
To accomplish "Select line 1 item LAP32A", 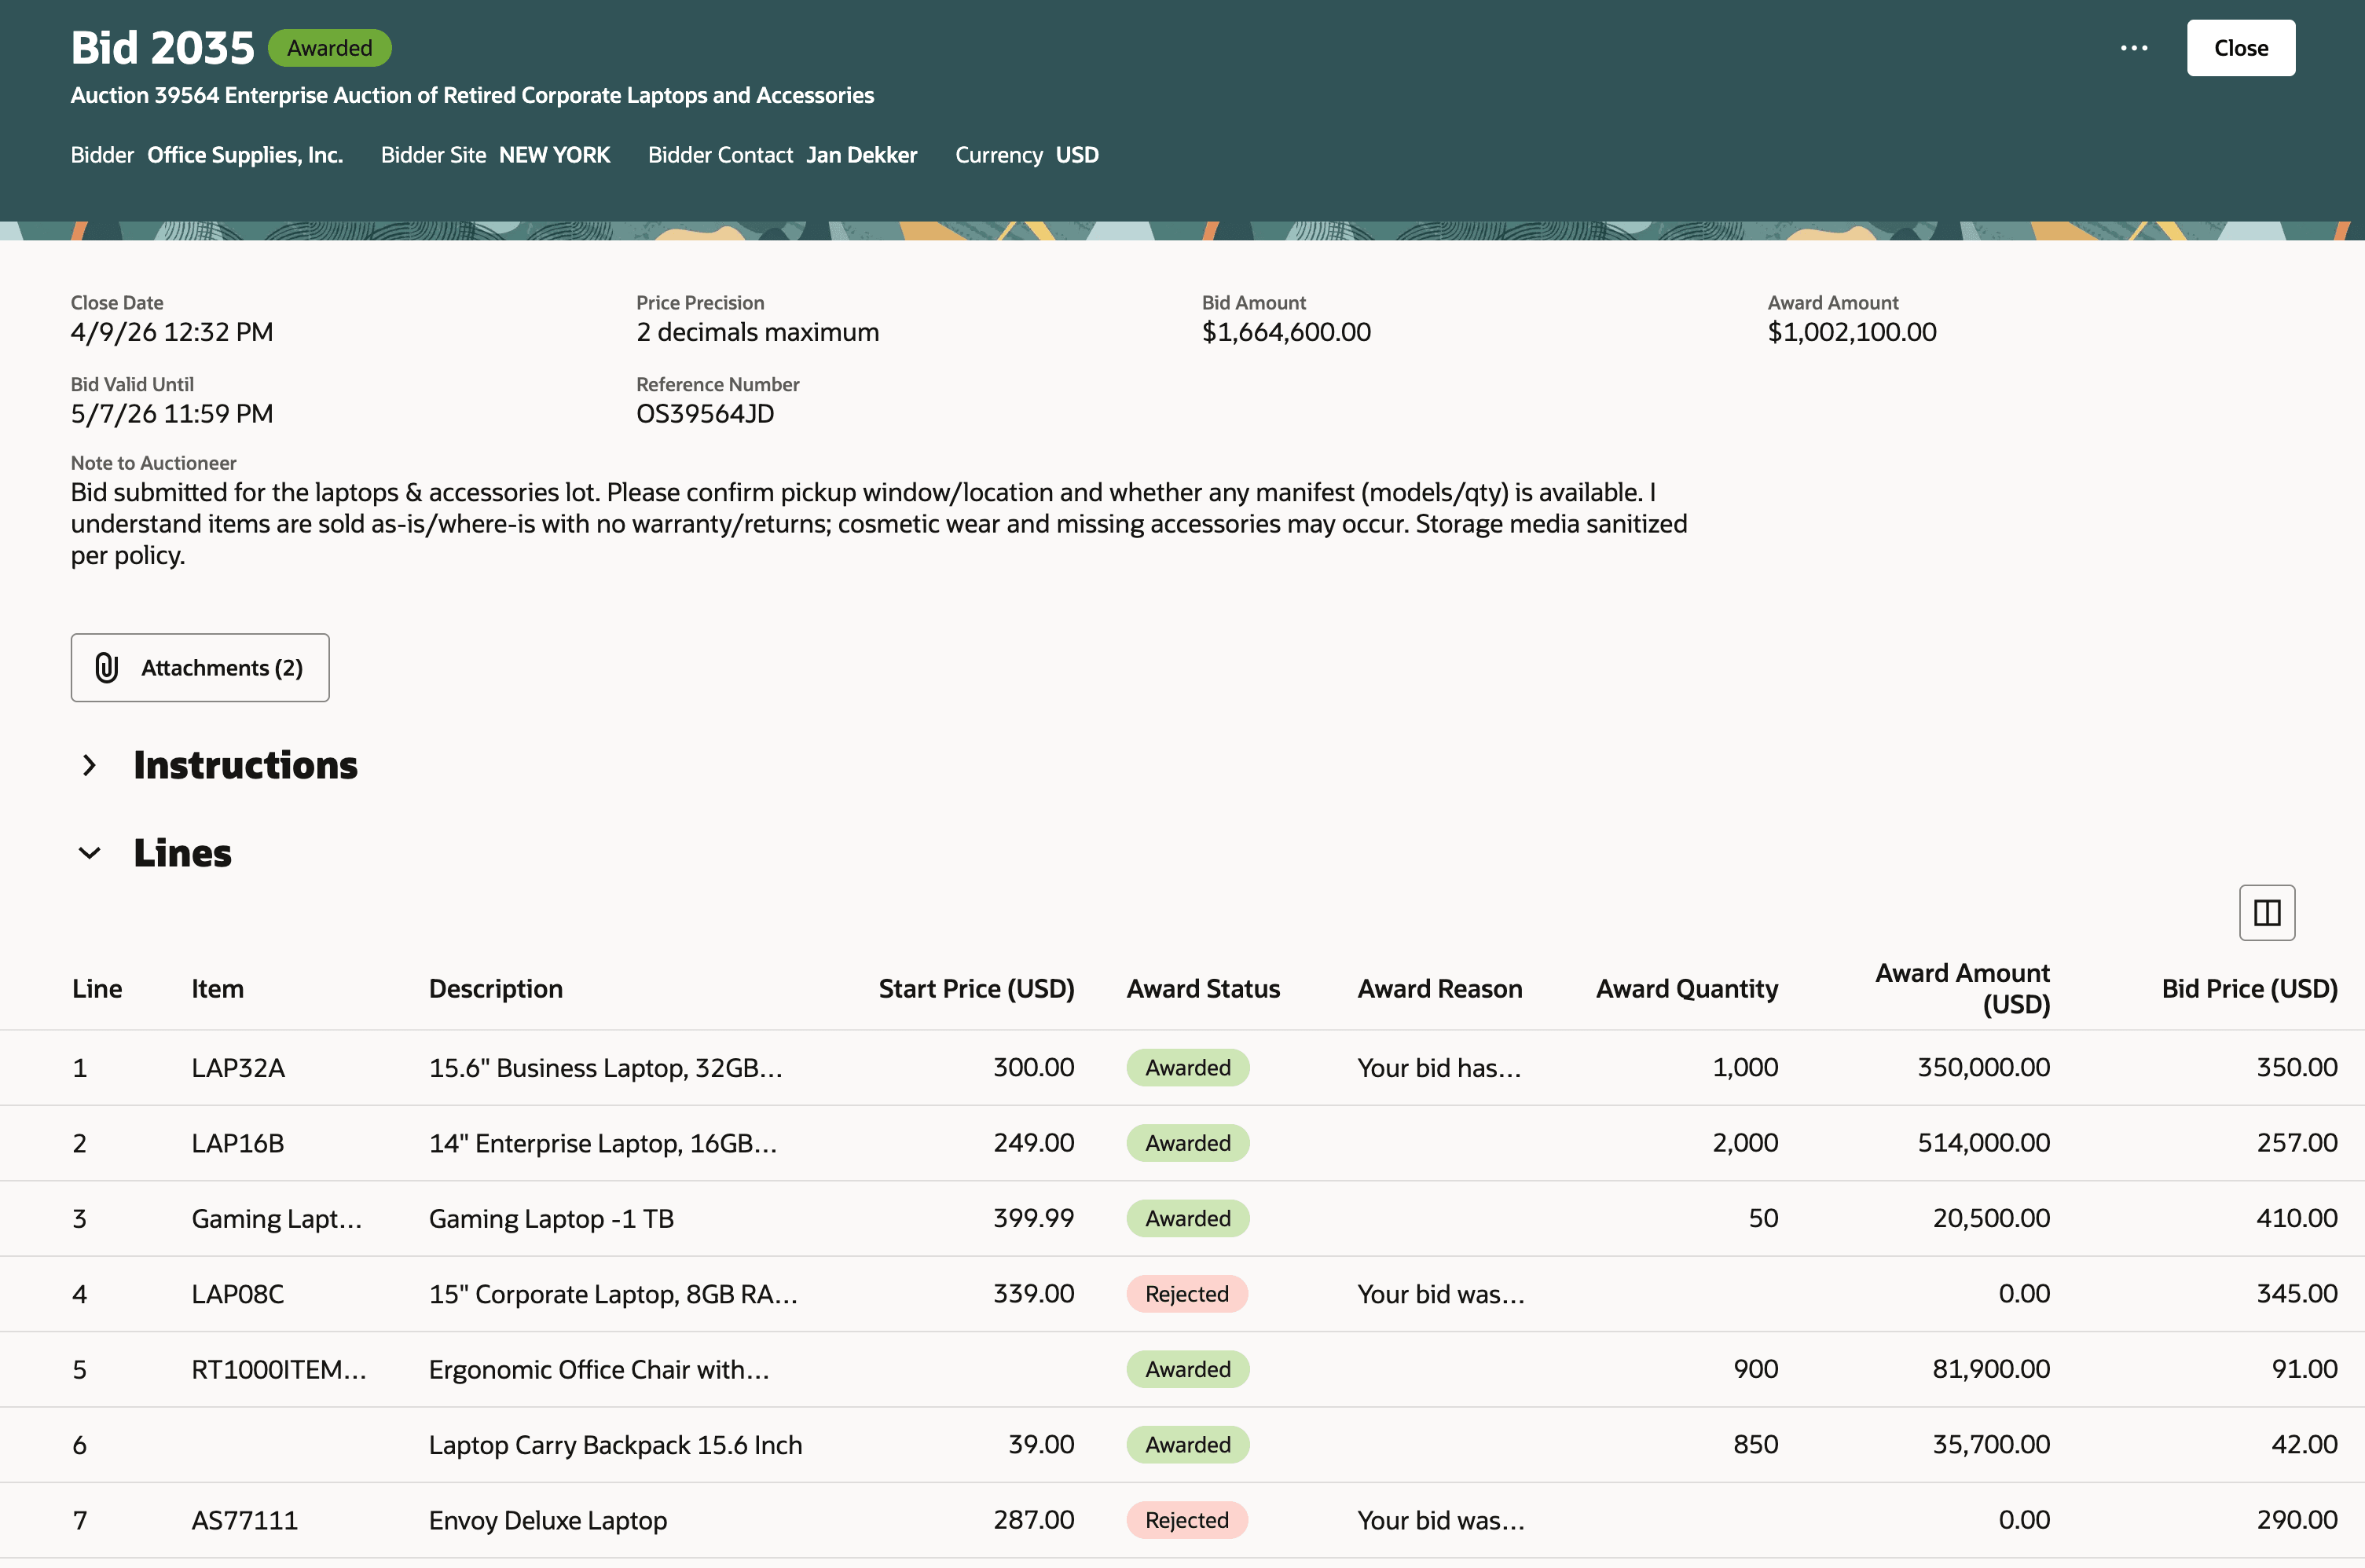I will click(x=238, y=1068).
